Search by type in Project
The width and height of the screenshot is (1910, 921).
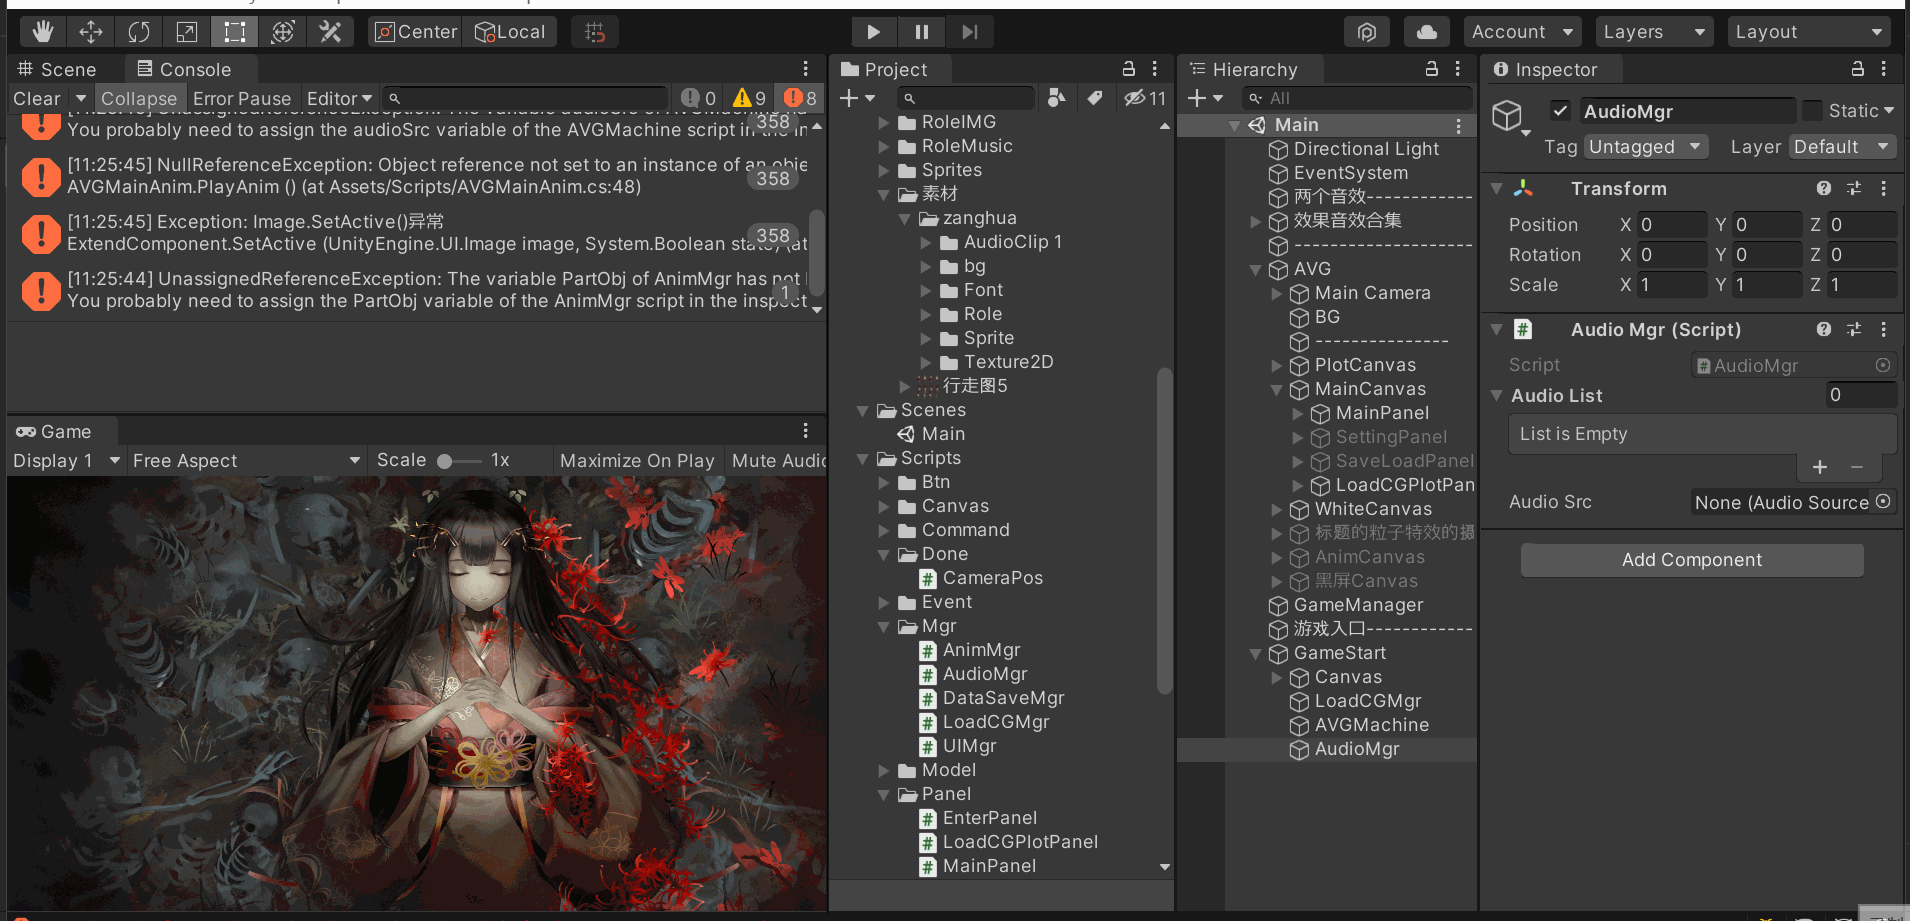[x=1056, y=98]
